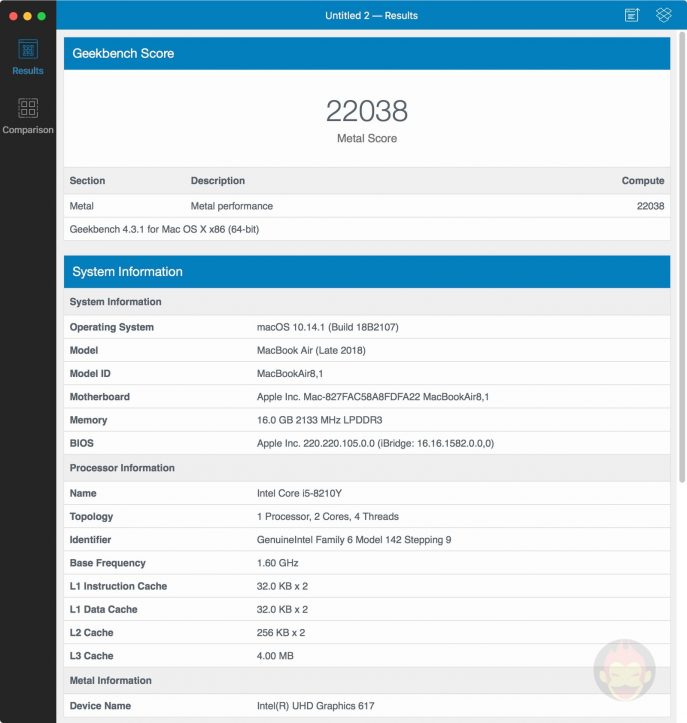
Task: Select the 22038 Metal score value
Action: pos(367,111)
